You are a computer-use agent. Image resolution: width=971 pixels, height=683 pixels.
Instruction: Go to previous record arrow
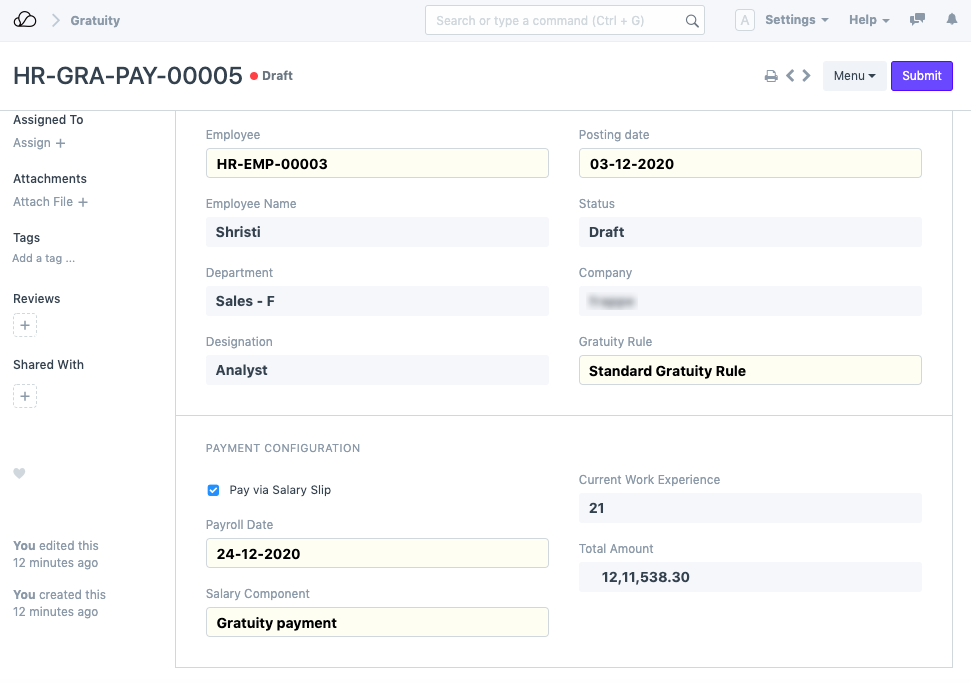point(790,76)
